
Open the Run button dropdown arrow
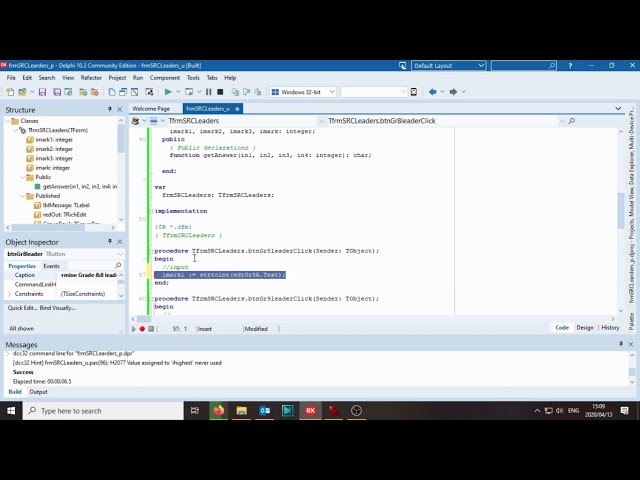178,92
